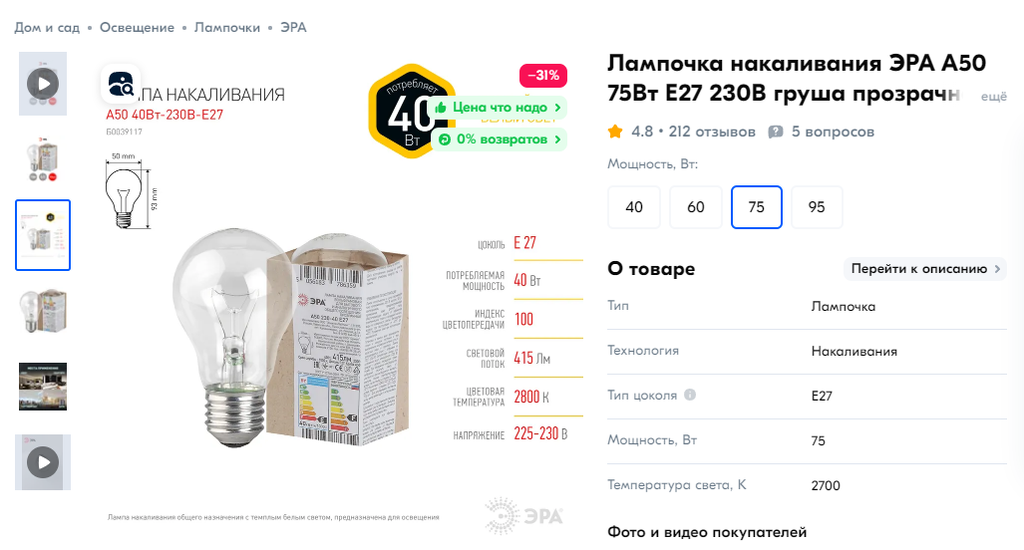Open the Лампочки breadcrumb category
The image size is (1024, 550).
coord(227,27)
